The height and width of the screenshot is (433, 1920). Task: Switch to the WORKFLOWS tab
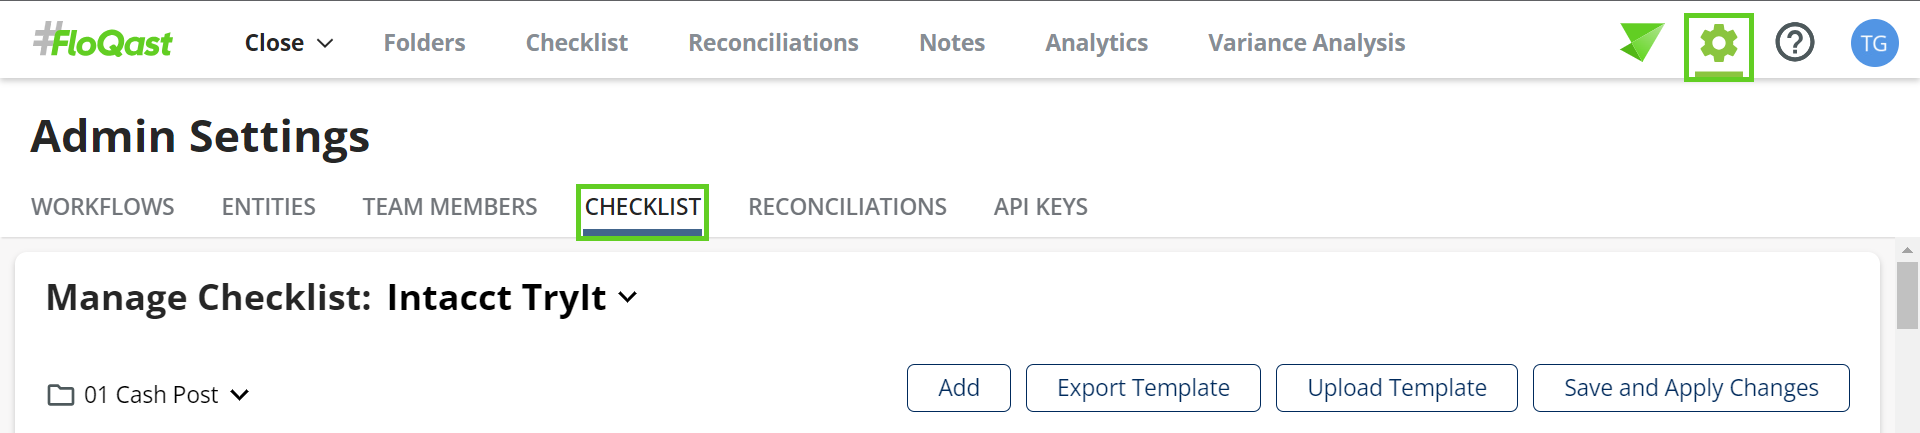coord(103,207)
